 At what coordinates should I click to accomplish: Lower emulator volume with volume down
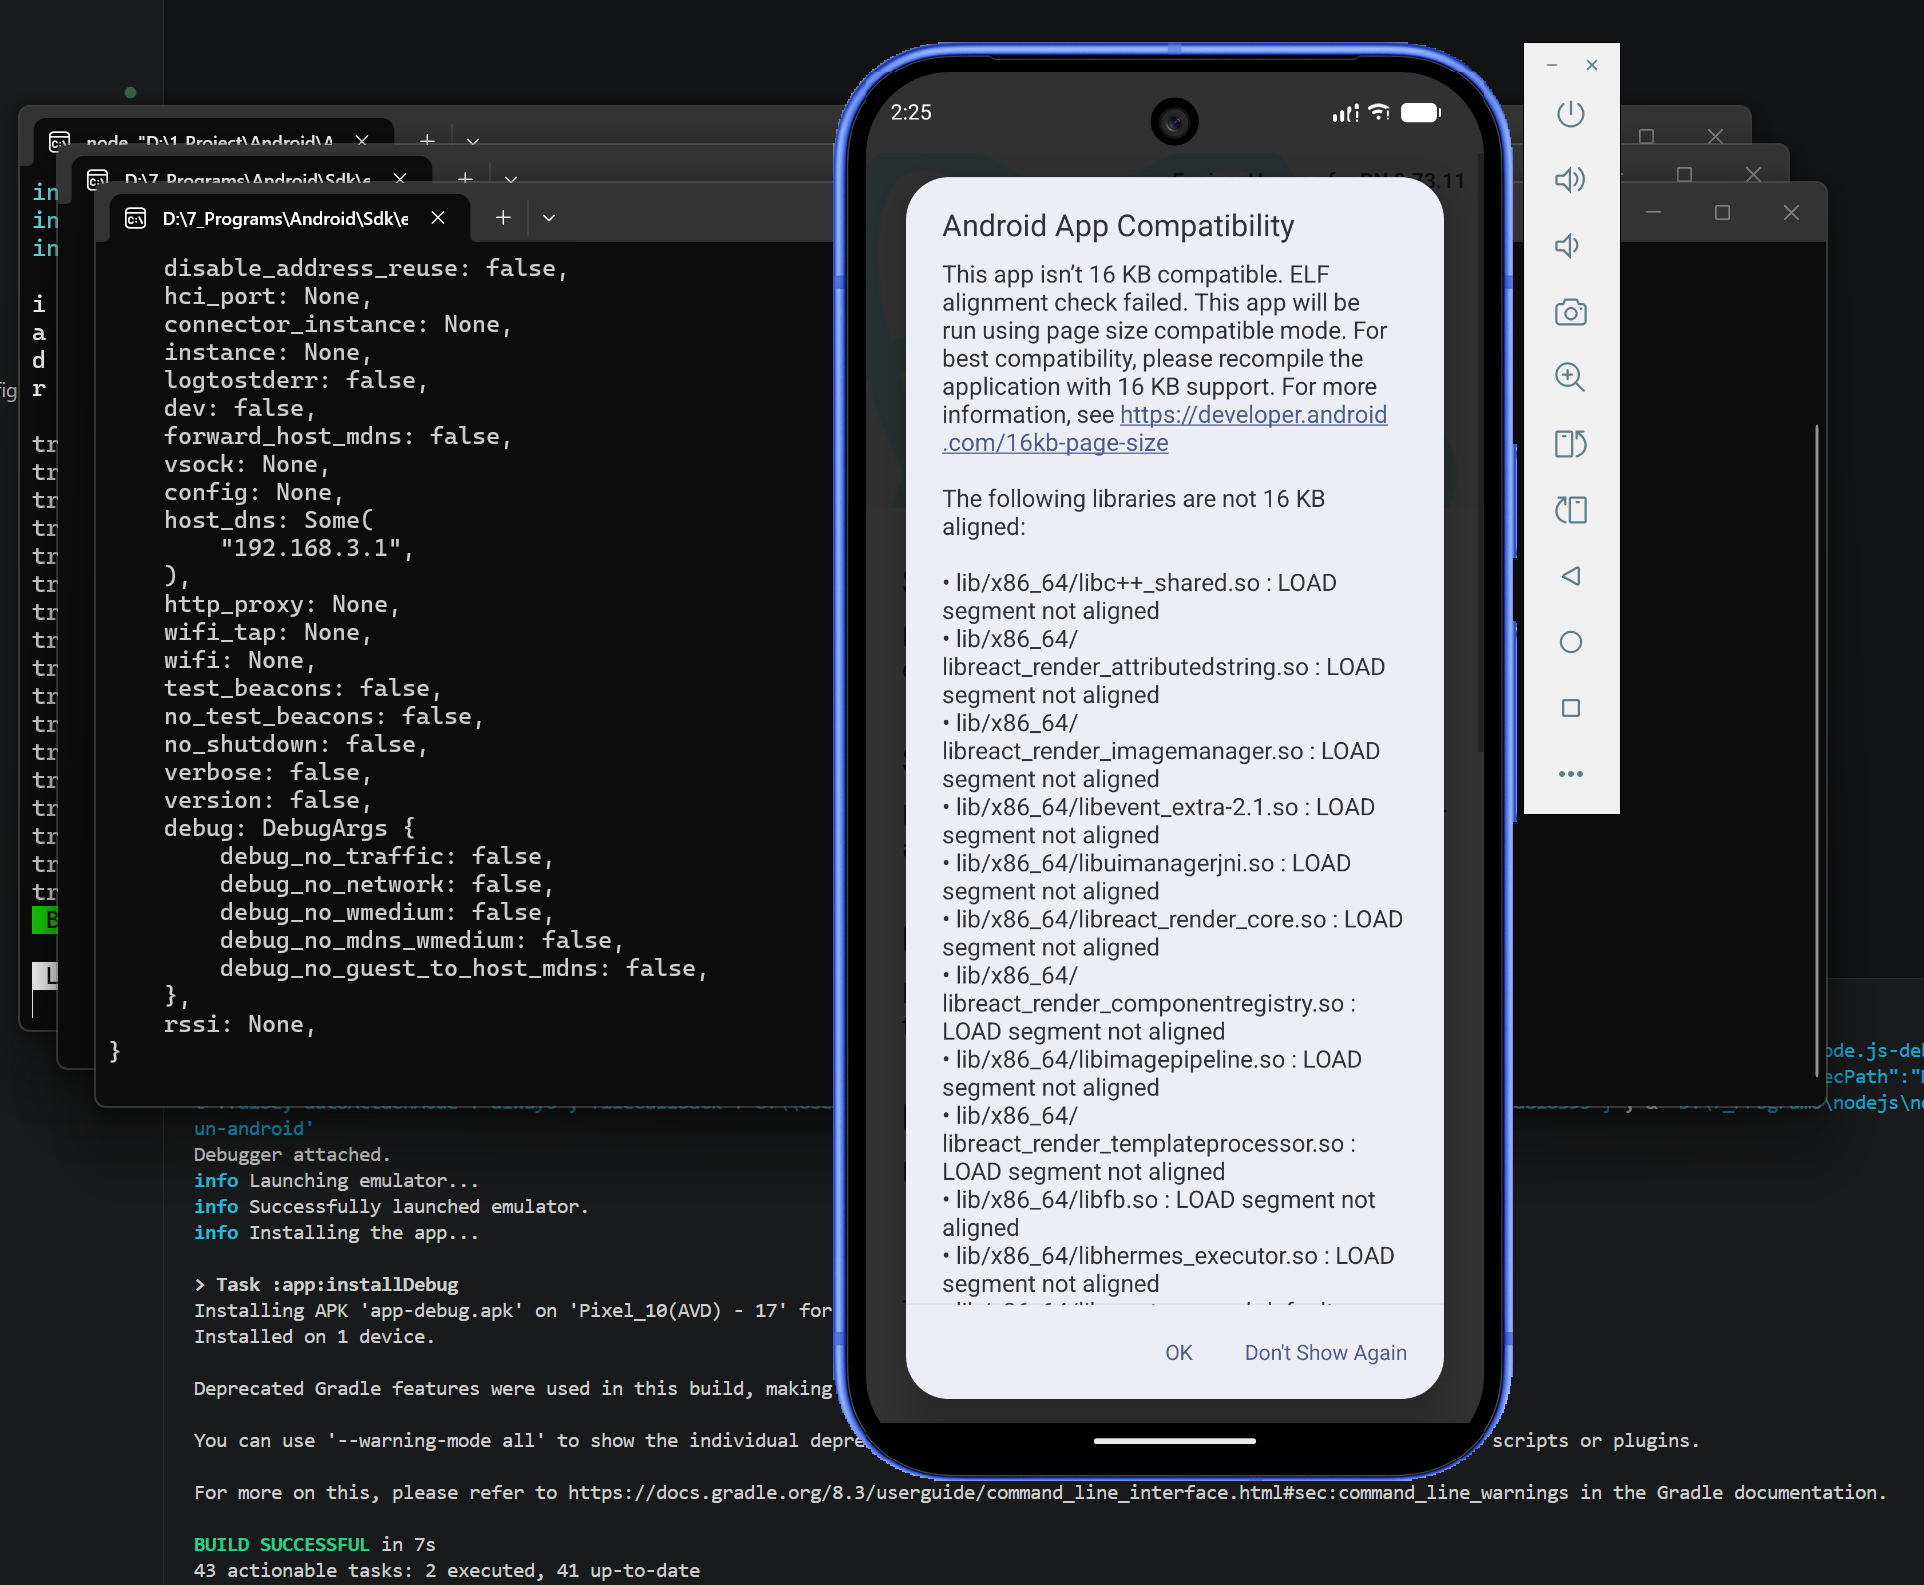(1568, 246)
